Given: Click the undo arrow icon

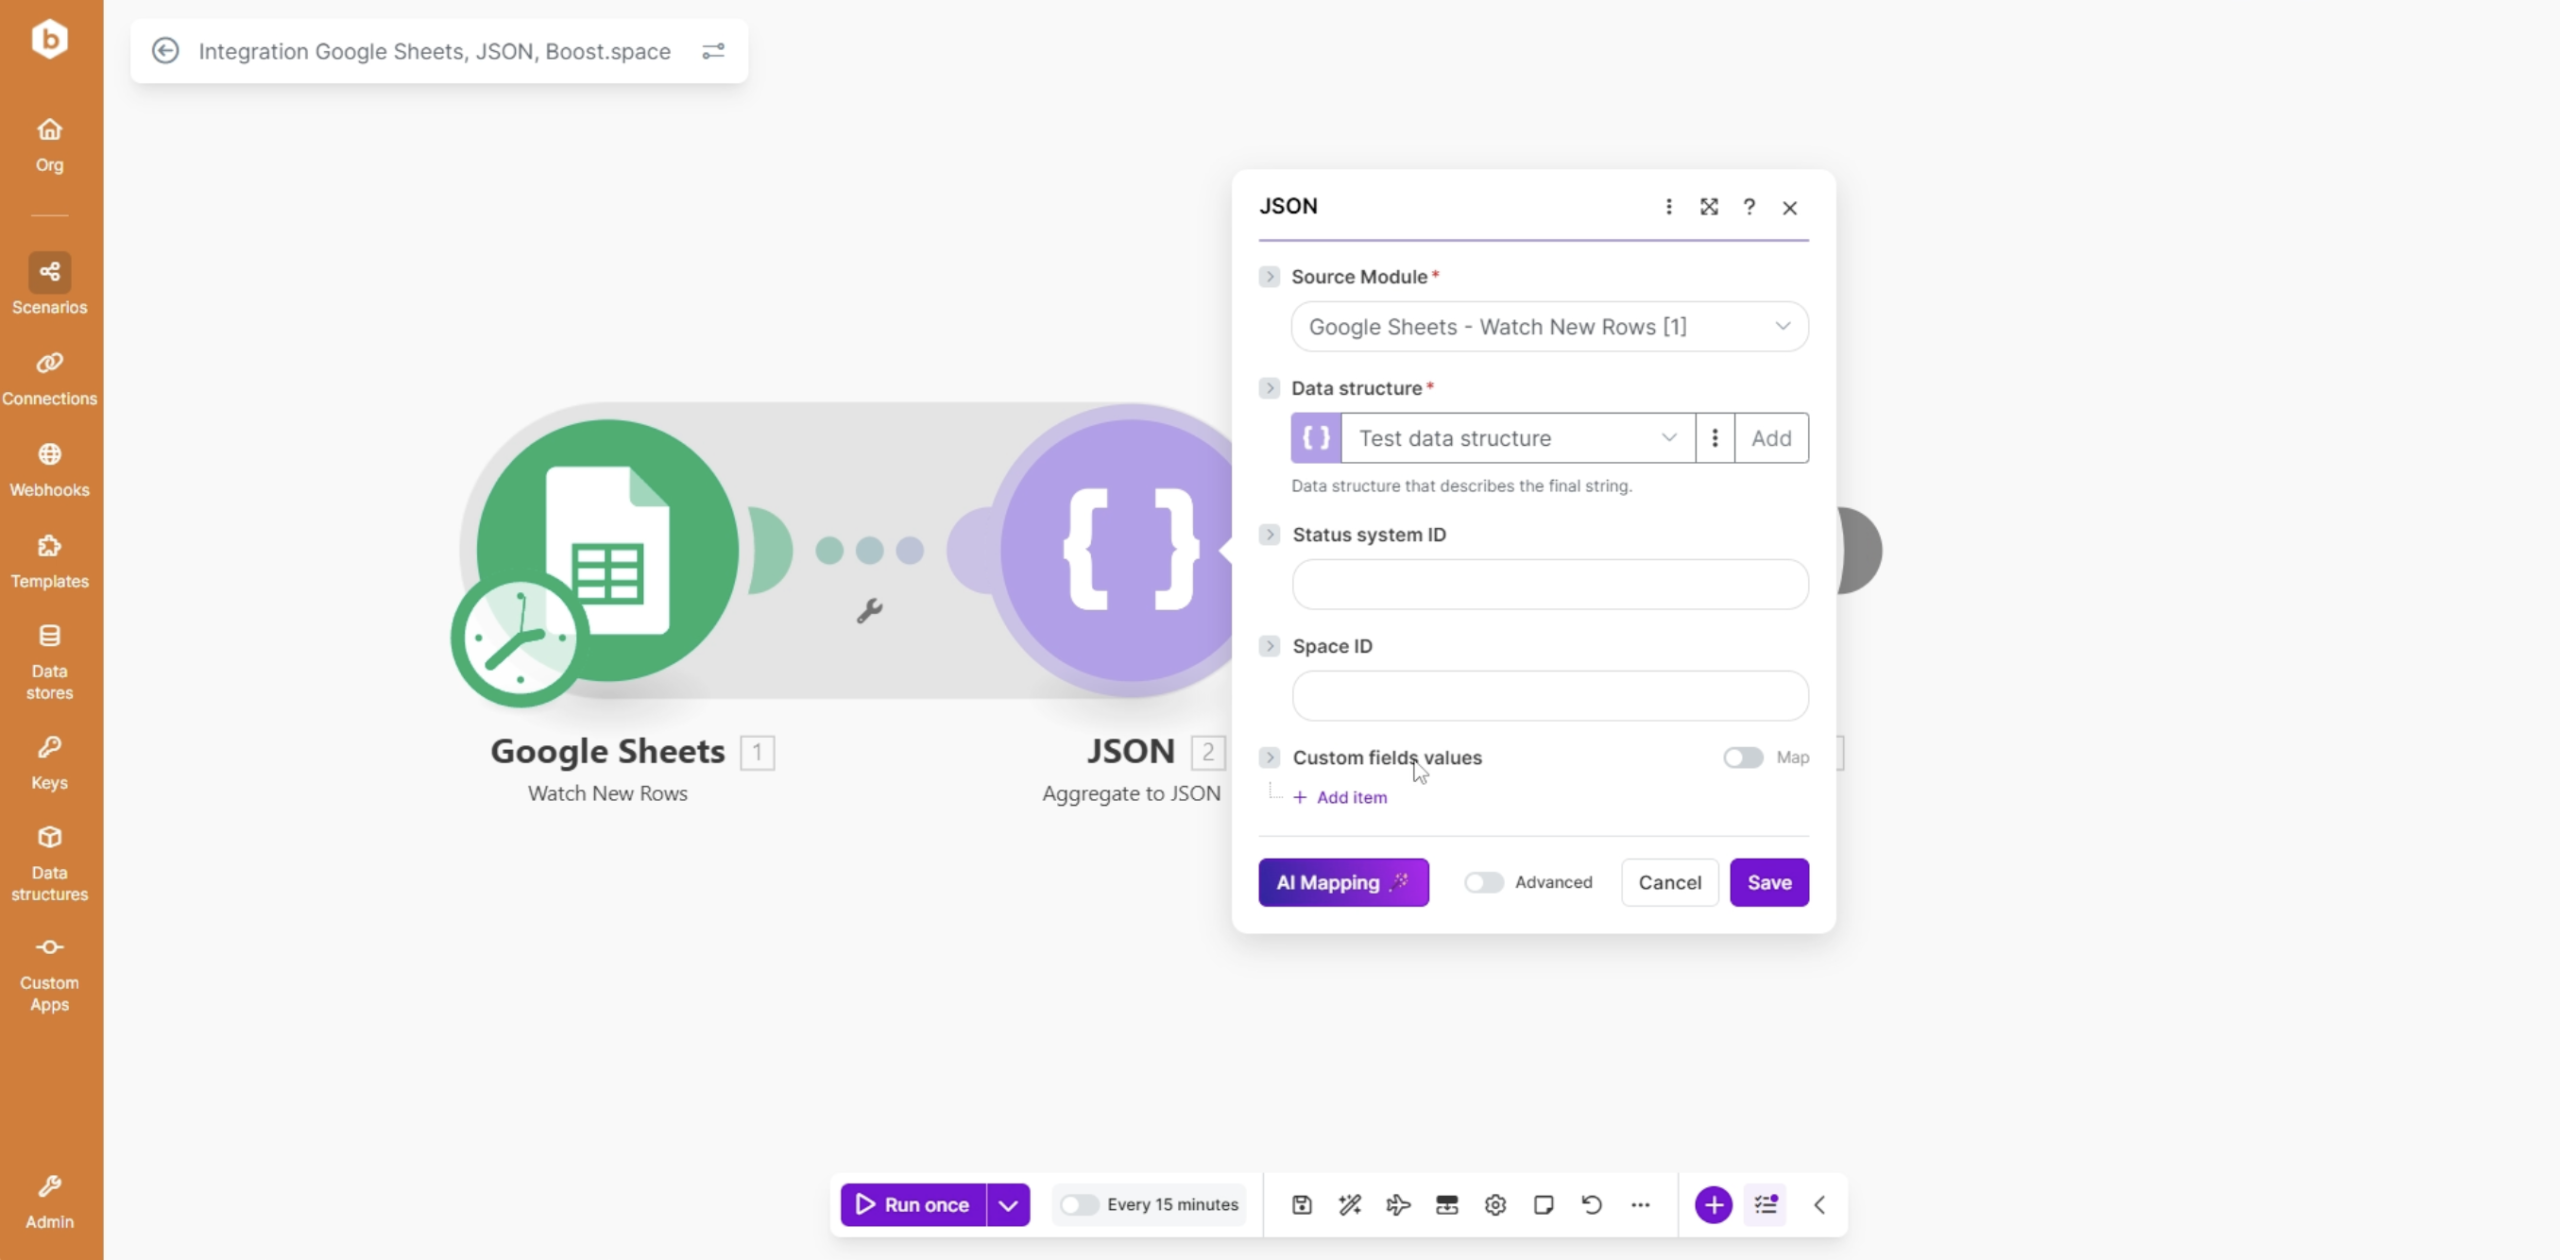Looking at the screenshot, I should click(x=1591, y=1204).
